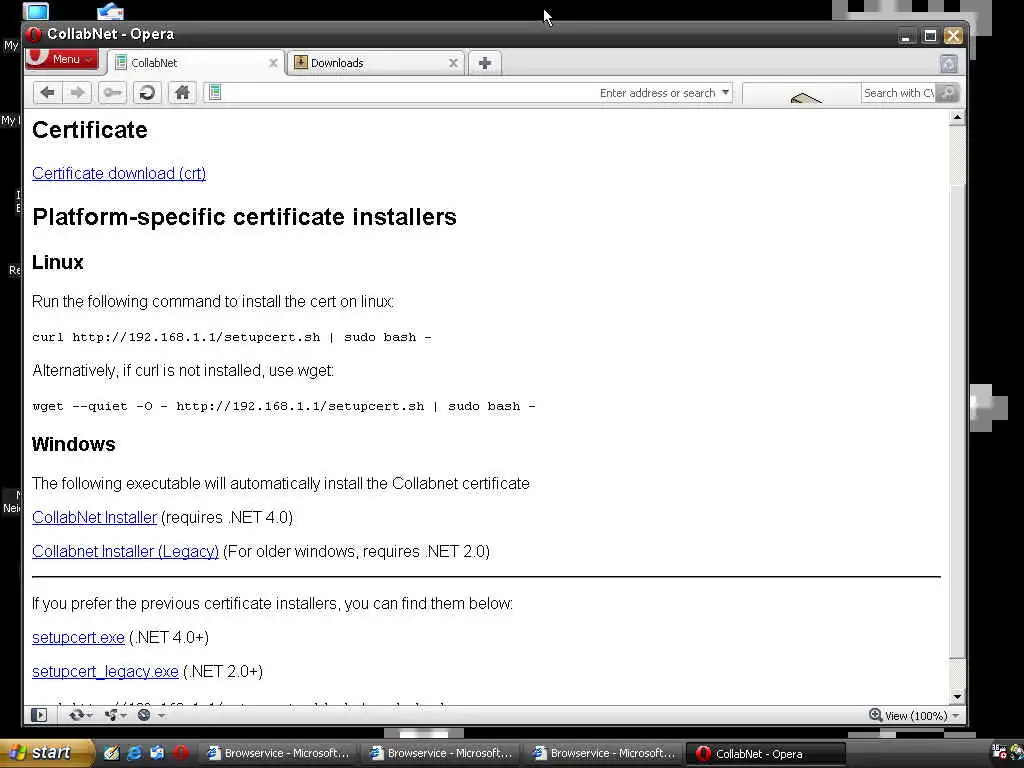Click the curl setupcert.sh command text
The width and height of the screenshot is (1024, 768).
(x=232, y=337)
